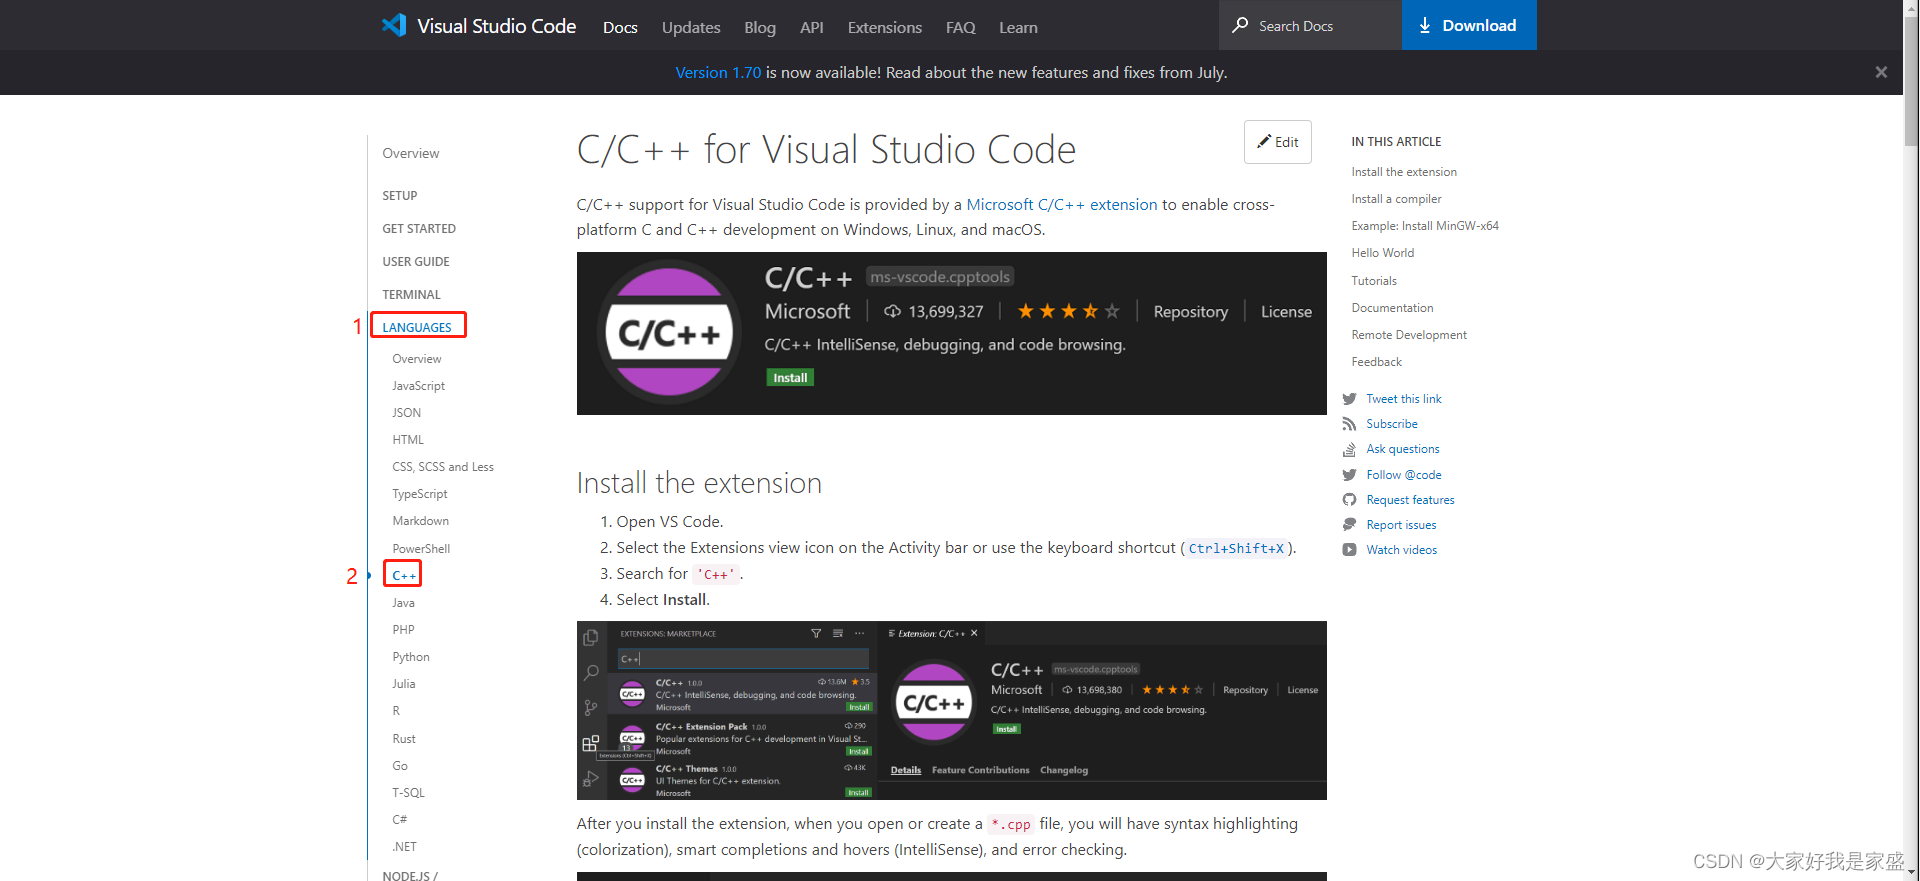Click the Report issues comment icon
This screenshot has height=881, width=1920.
1349,525
